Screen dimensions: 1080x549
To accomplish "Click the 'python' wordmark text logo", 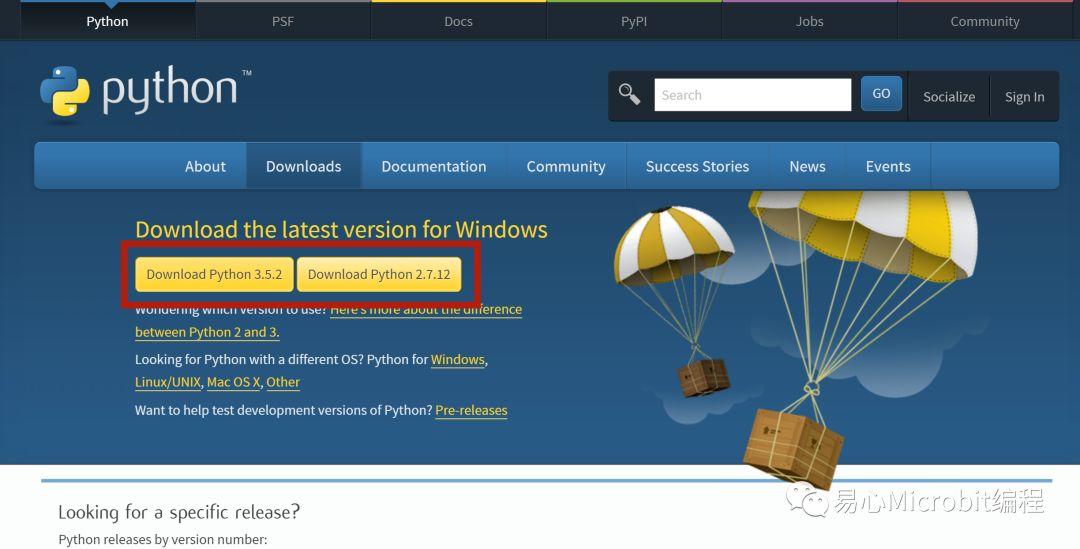I will [170, 92].
